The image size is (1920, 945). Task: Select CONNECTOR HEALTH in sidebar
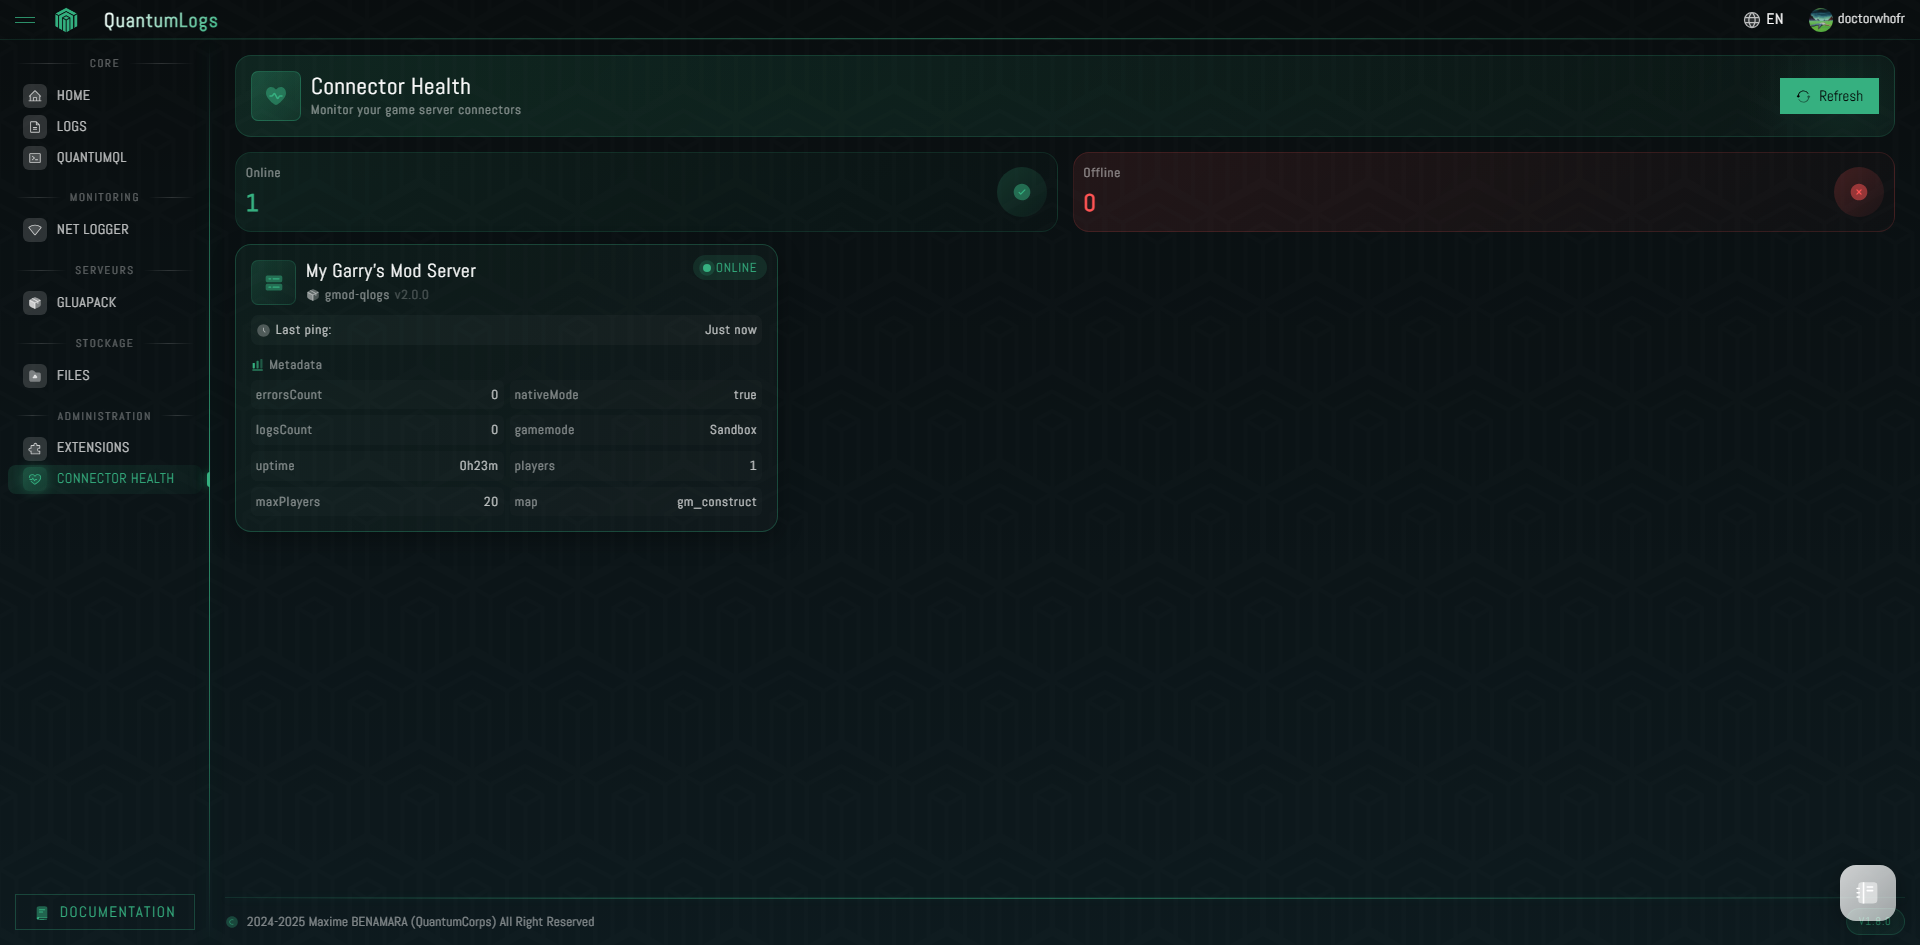(x=105, y=479)
